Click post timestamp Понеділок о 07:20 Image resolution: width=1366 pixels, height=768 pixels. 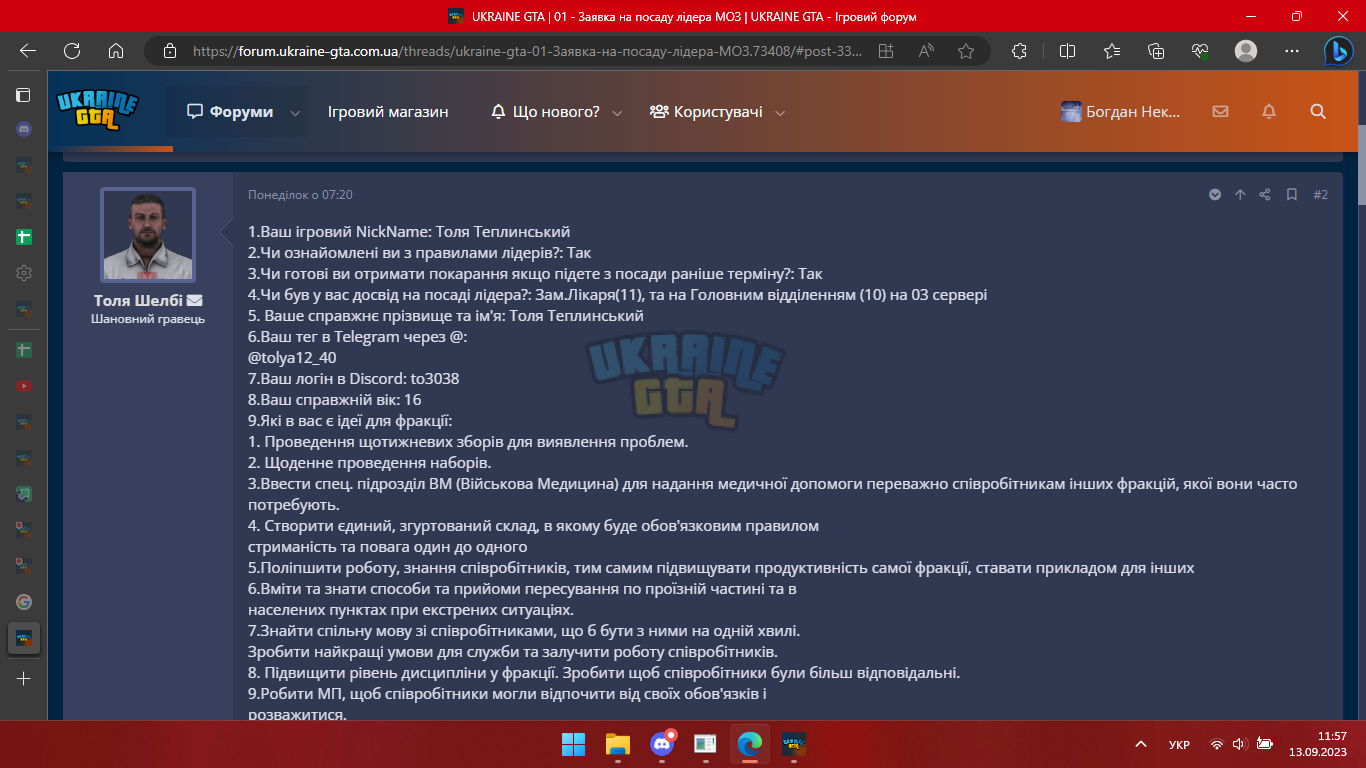tap(300, 195)
